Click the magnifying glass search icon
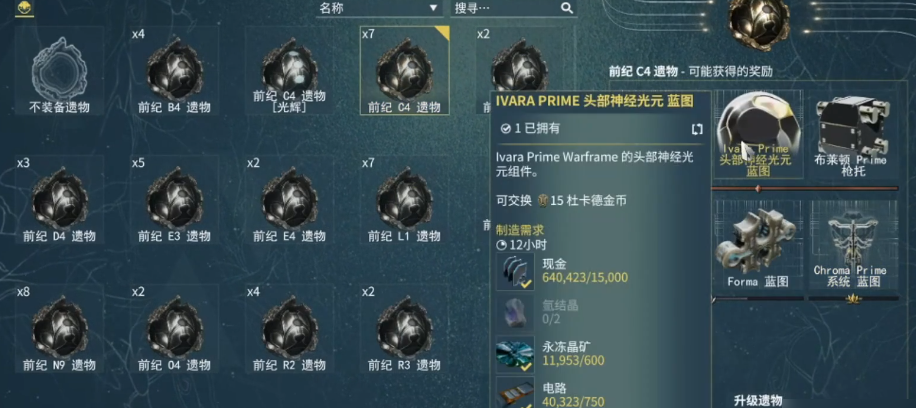Viewport: 916px width, 408px height. click(x=566, y=8)
